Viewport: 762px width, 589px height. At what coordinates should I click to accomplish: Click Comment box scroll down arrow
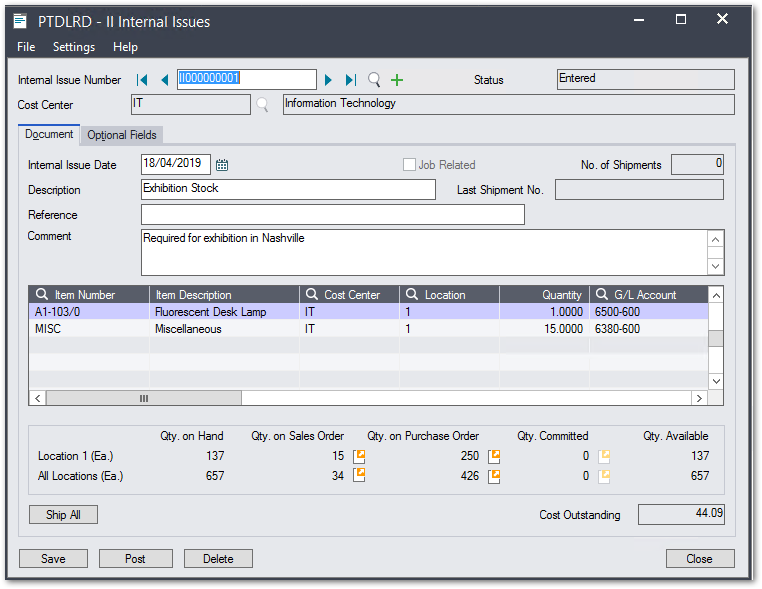click(716, 266)
